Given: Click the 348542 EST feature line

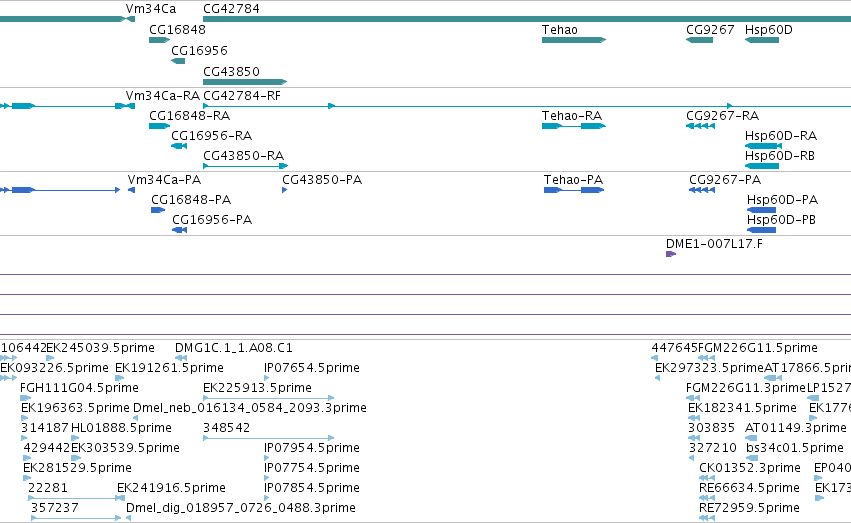Looking at the screenshot, I should click(269, 438).
